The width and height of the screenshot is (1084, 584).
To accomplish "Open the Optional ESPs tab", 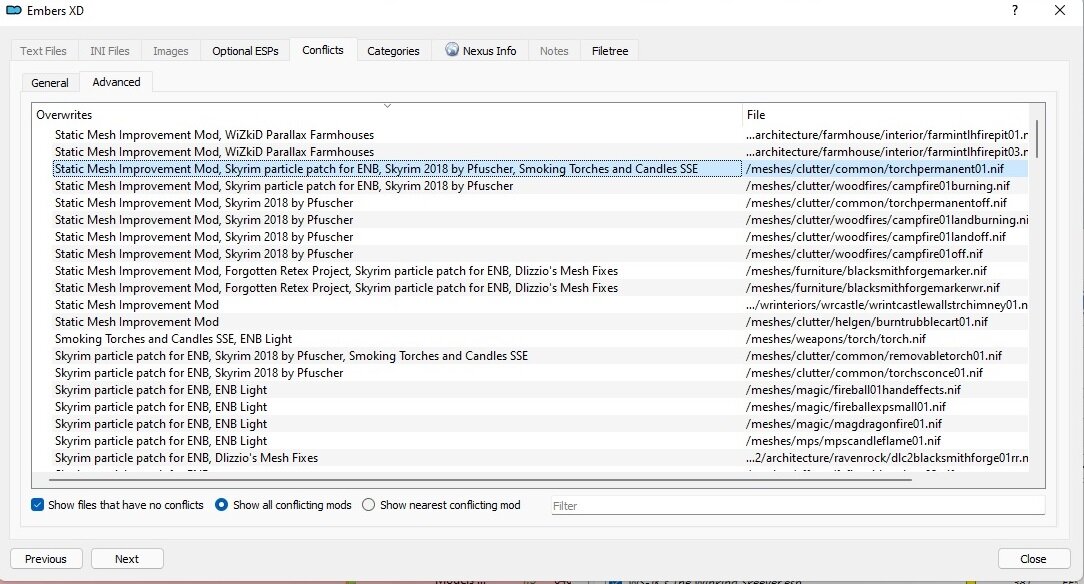I will [245, 51].
